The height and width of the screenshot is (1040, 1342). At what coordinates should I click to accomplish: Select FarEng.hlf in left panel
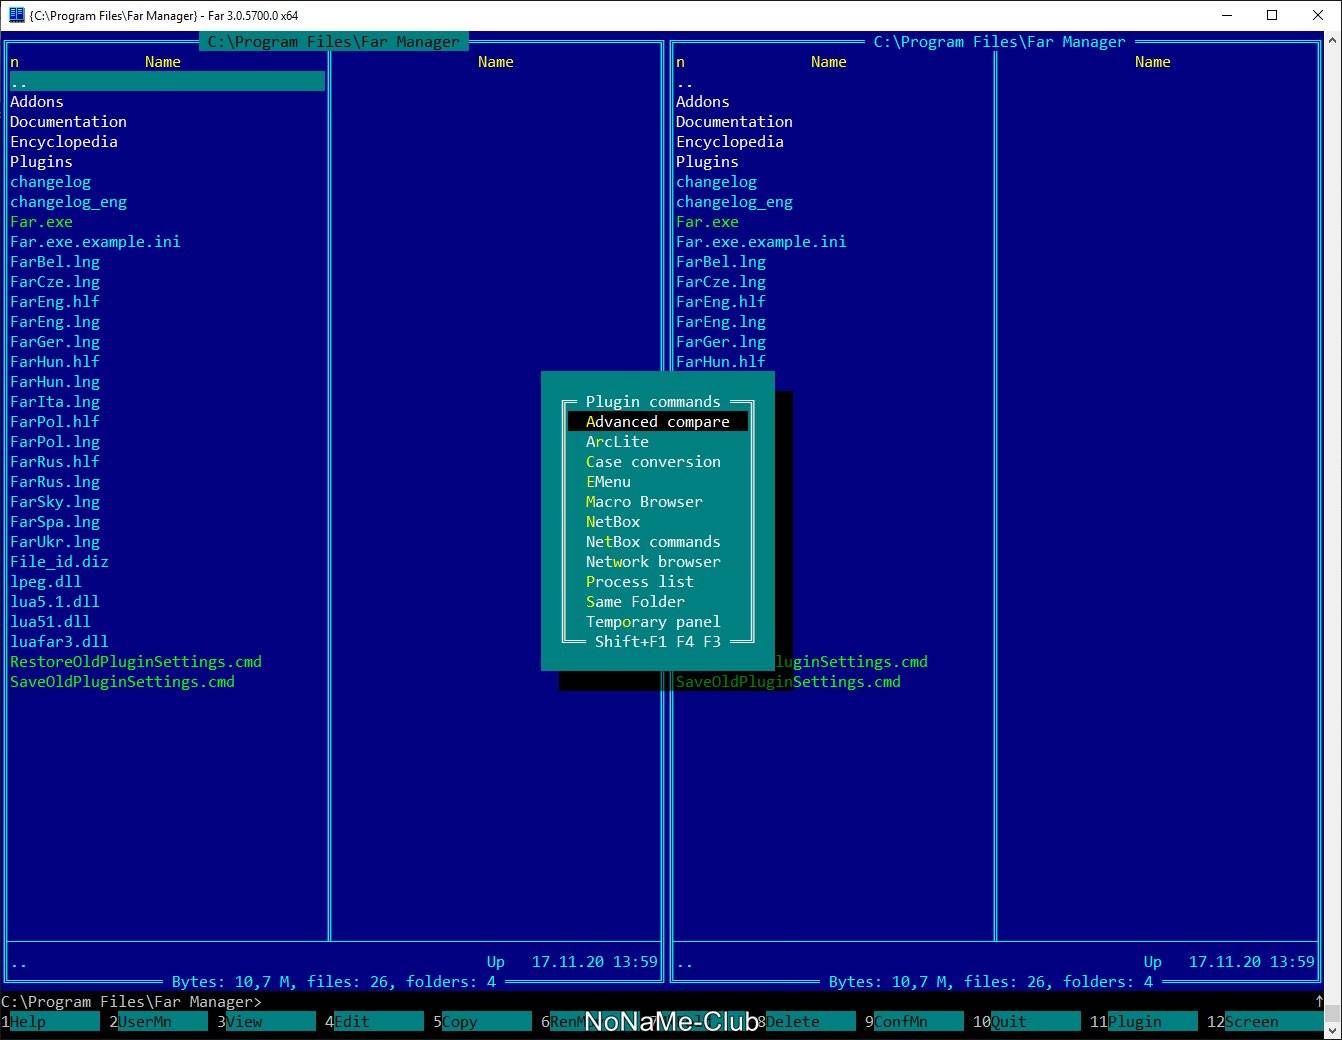pos(55,302)
